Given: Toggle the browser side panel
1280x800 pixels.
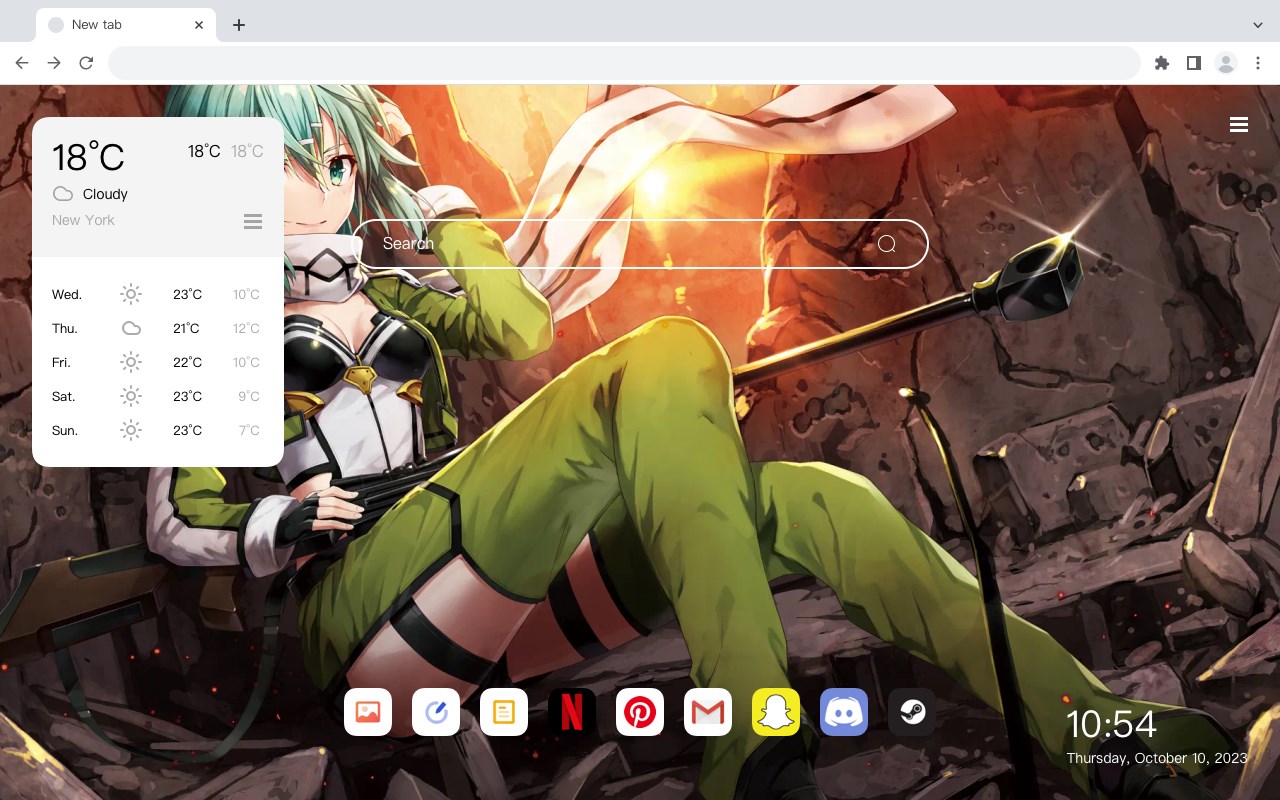Looking at the screenshot, I should (1193, 63).
